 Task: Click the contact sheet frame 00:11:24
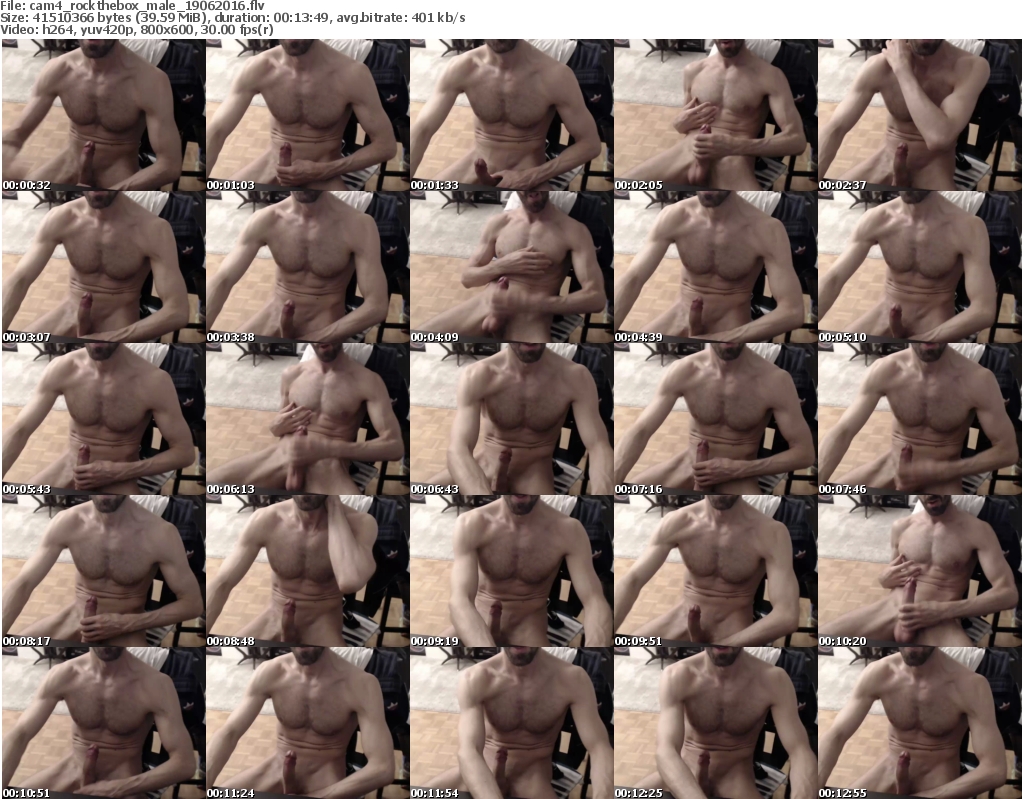pyautogui.click(x=308, y=723)
